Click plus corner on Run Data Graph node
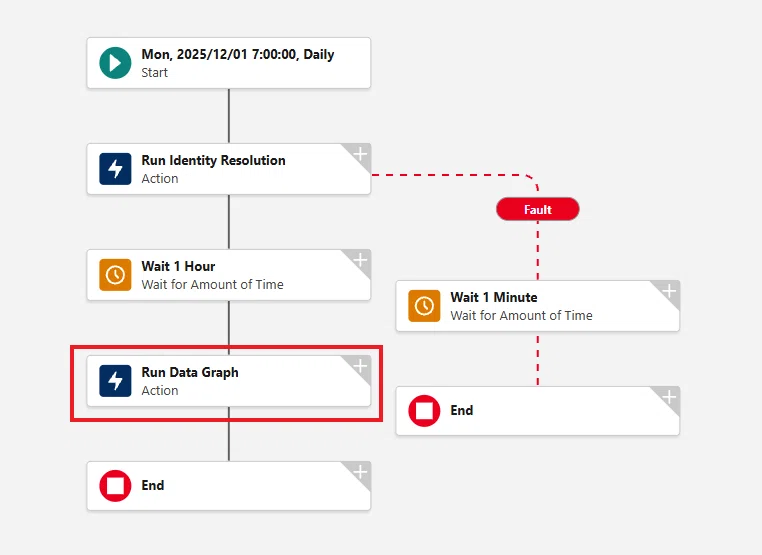The height and width of the screenshot is (555, 762). tap(360, 366)
